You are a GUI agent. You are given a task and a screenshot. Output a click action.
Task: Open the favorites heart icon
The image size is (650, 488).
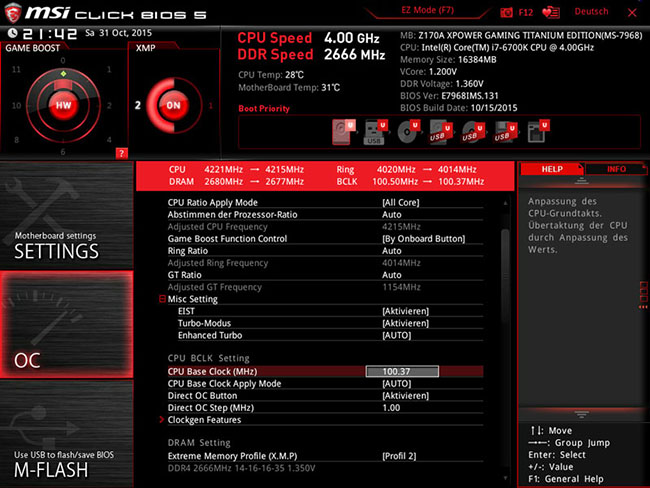[551, 12]
